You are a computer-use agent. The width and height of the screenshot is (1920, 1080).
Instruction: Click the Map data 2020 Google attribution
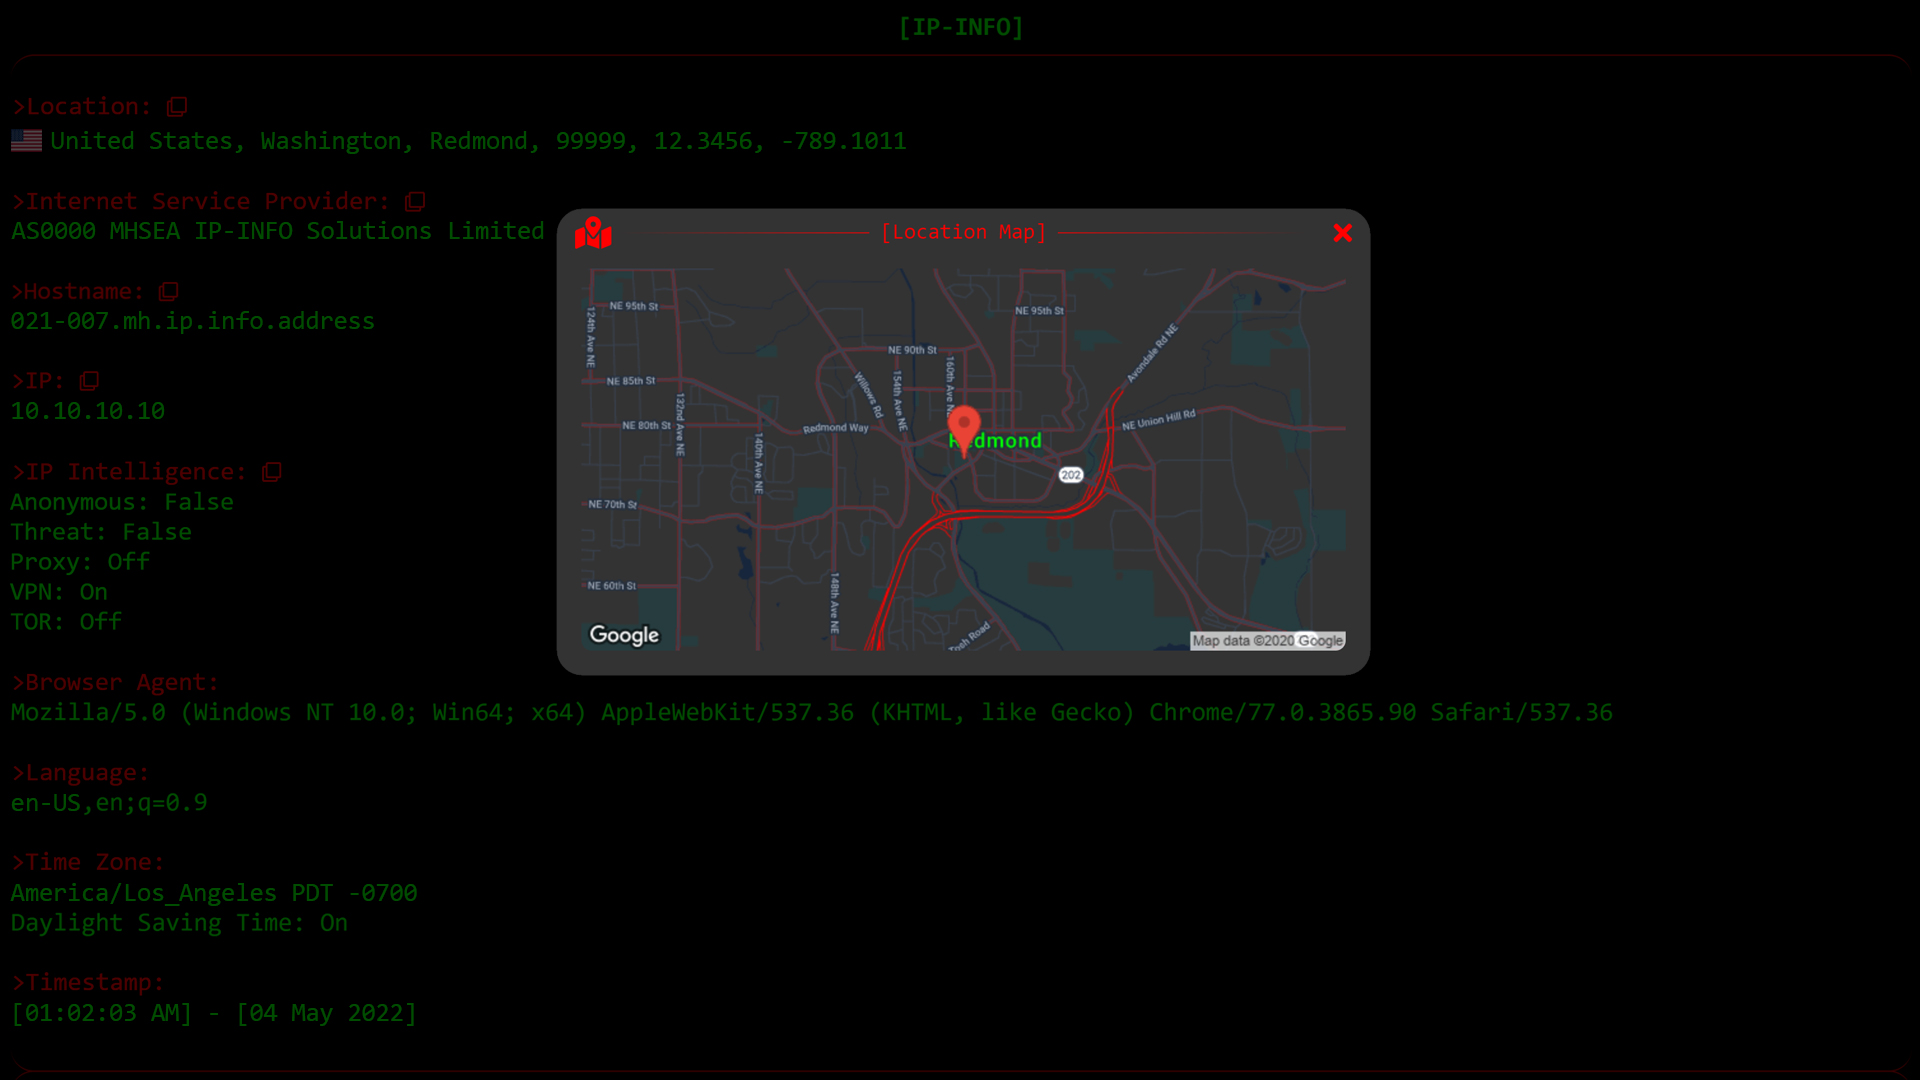[x=1267, y=640]
